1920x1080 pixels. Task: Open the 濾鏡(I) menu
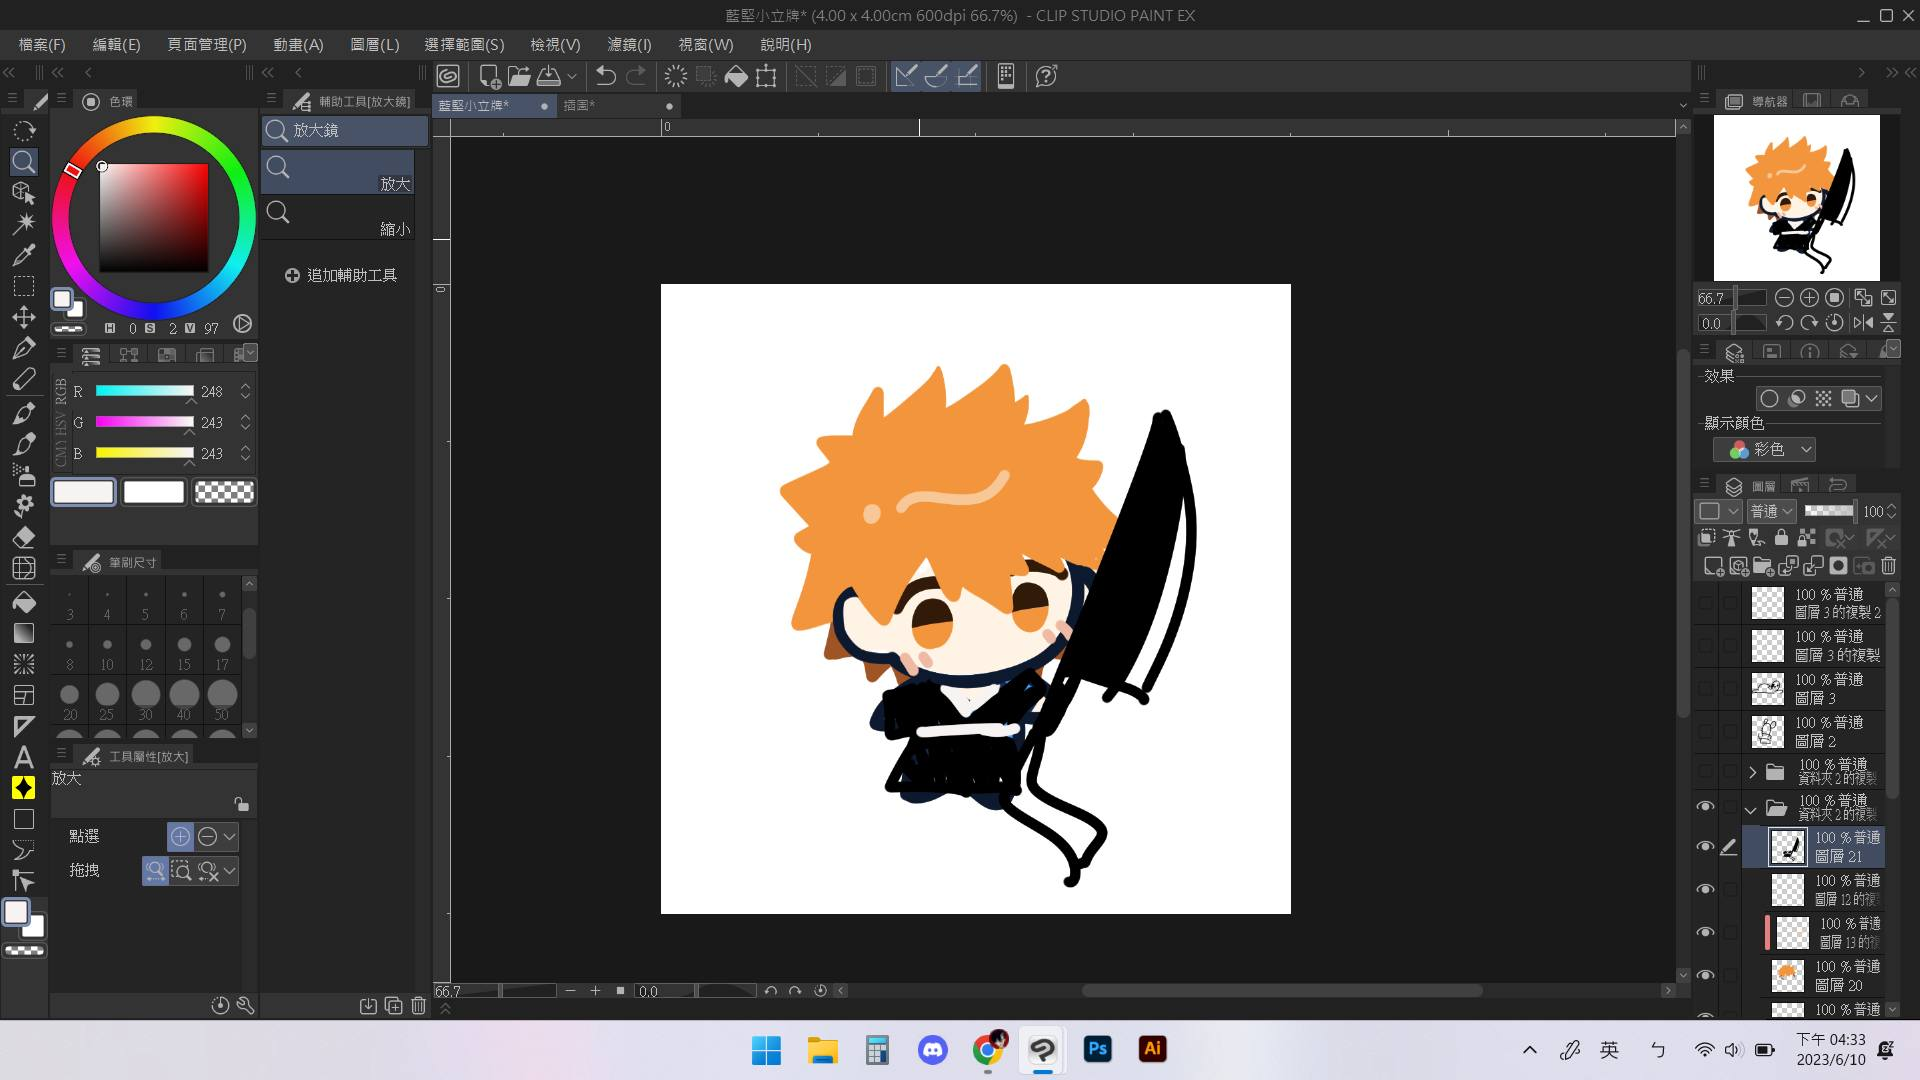pyautogui.click(x=629, y=45)
